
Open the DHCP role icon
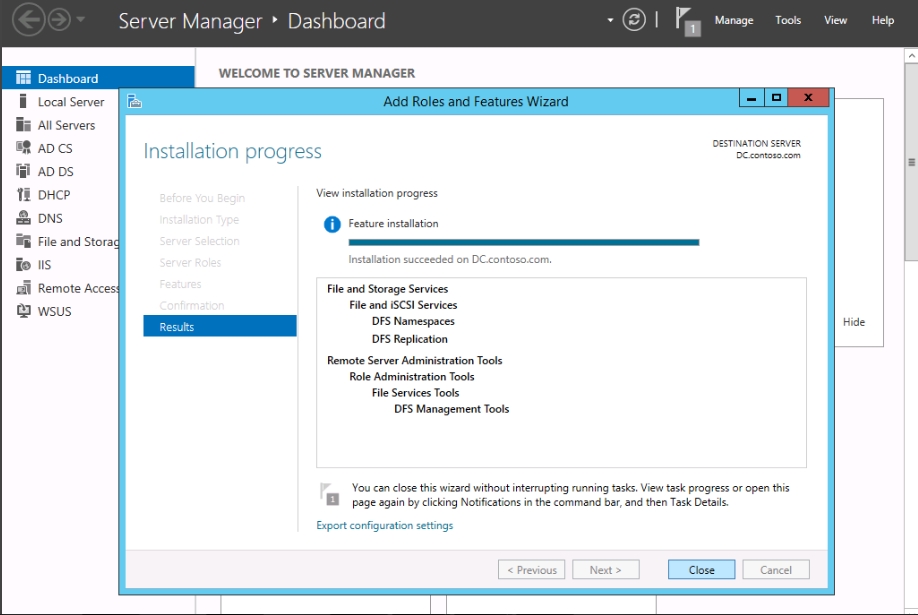[23, 195]
